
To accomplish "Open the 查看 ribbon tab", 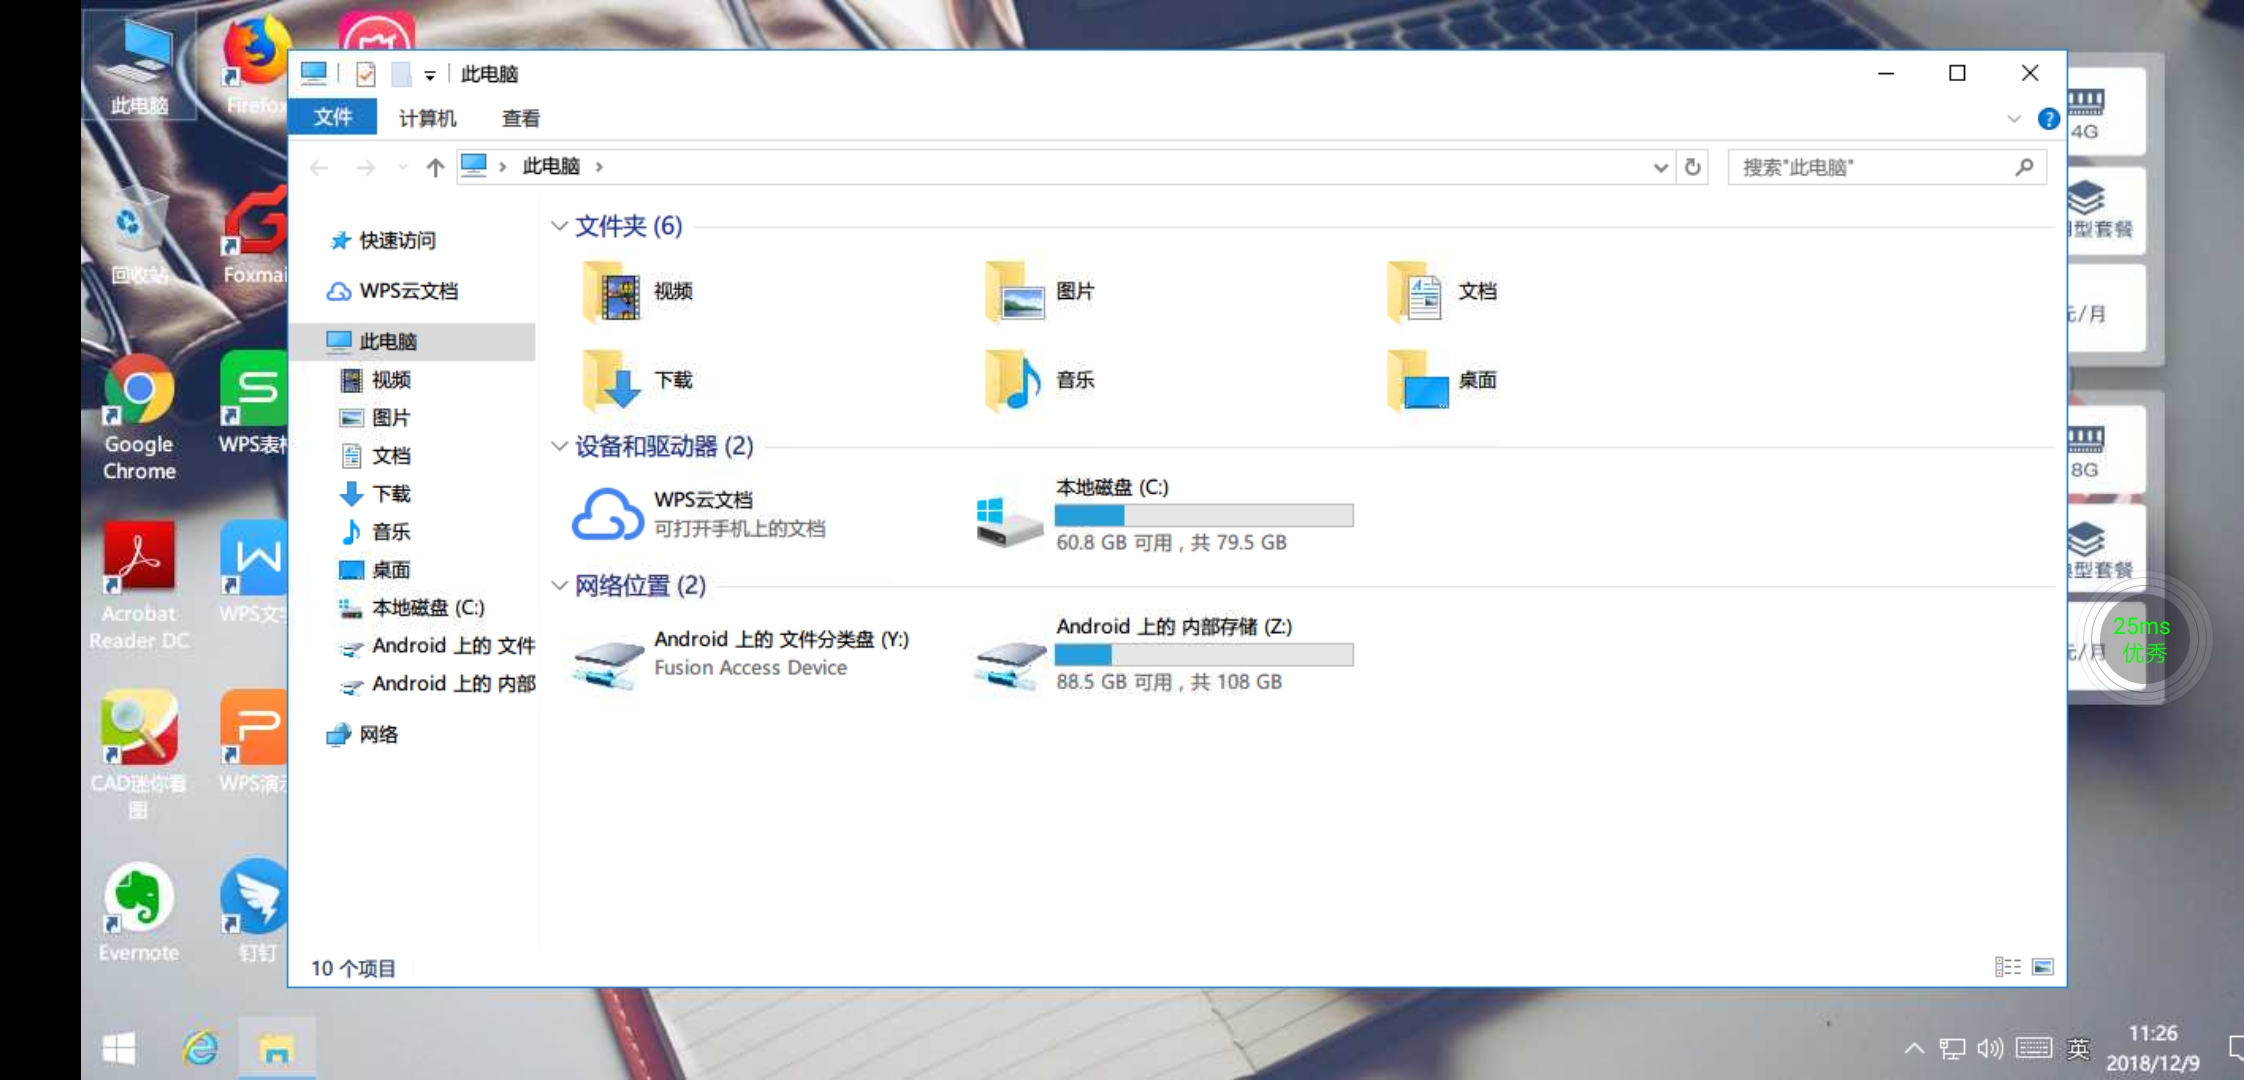I will [x=520, y=119].
